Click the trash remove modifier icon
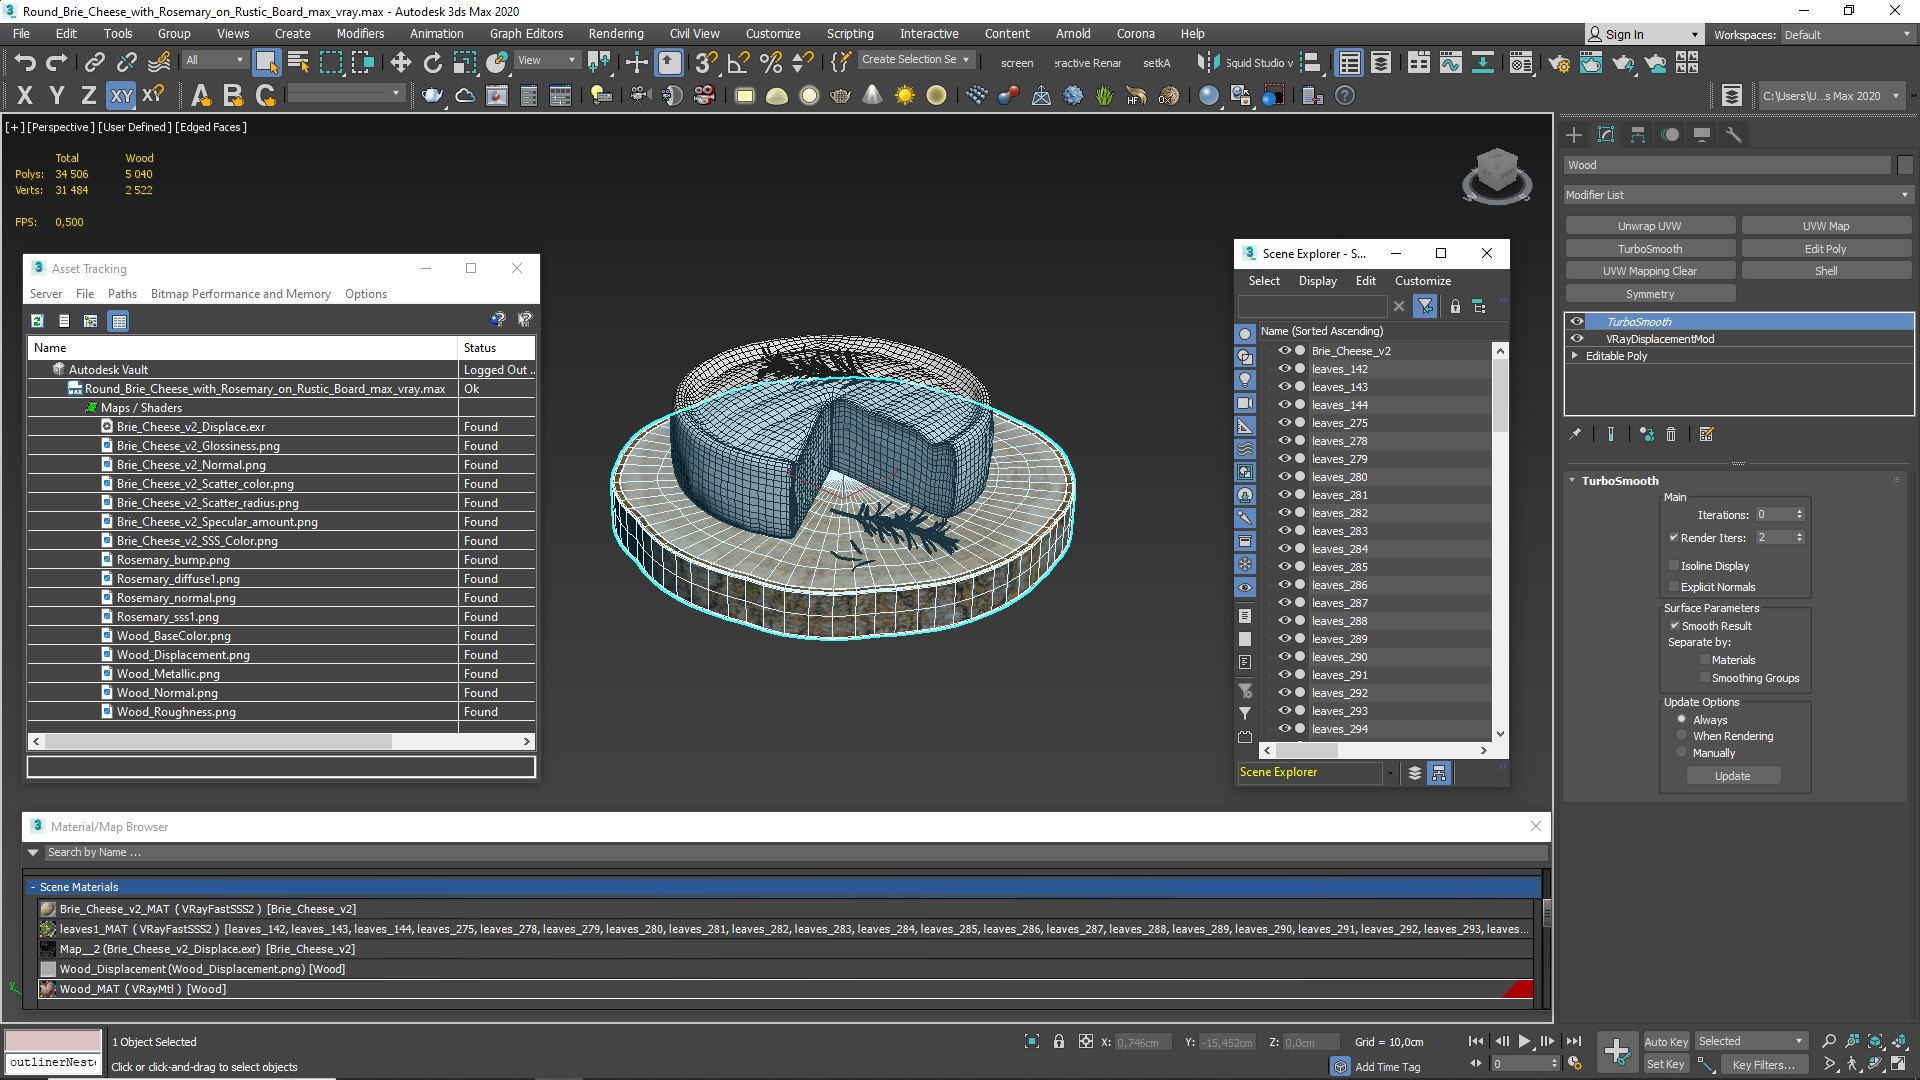The width and height of the screenshot is (1920, 1080). [1671, 434]
